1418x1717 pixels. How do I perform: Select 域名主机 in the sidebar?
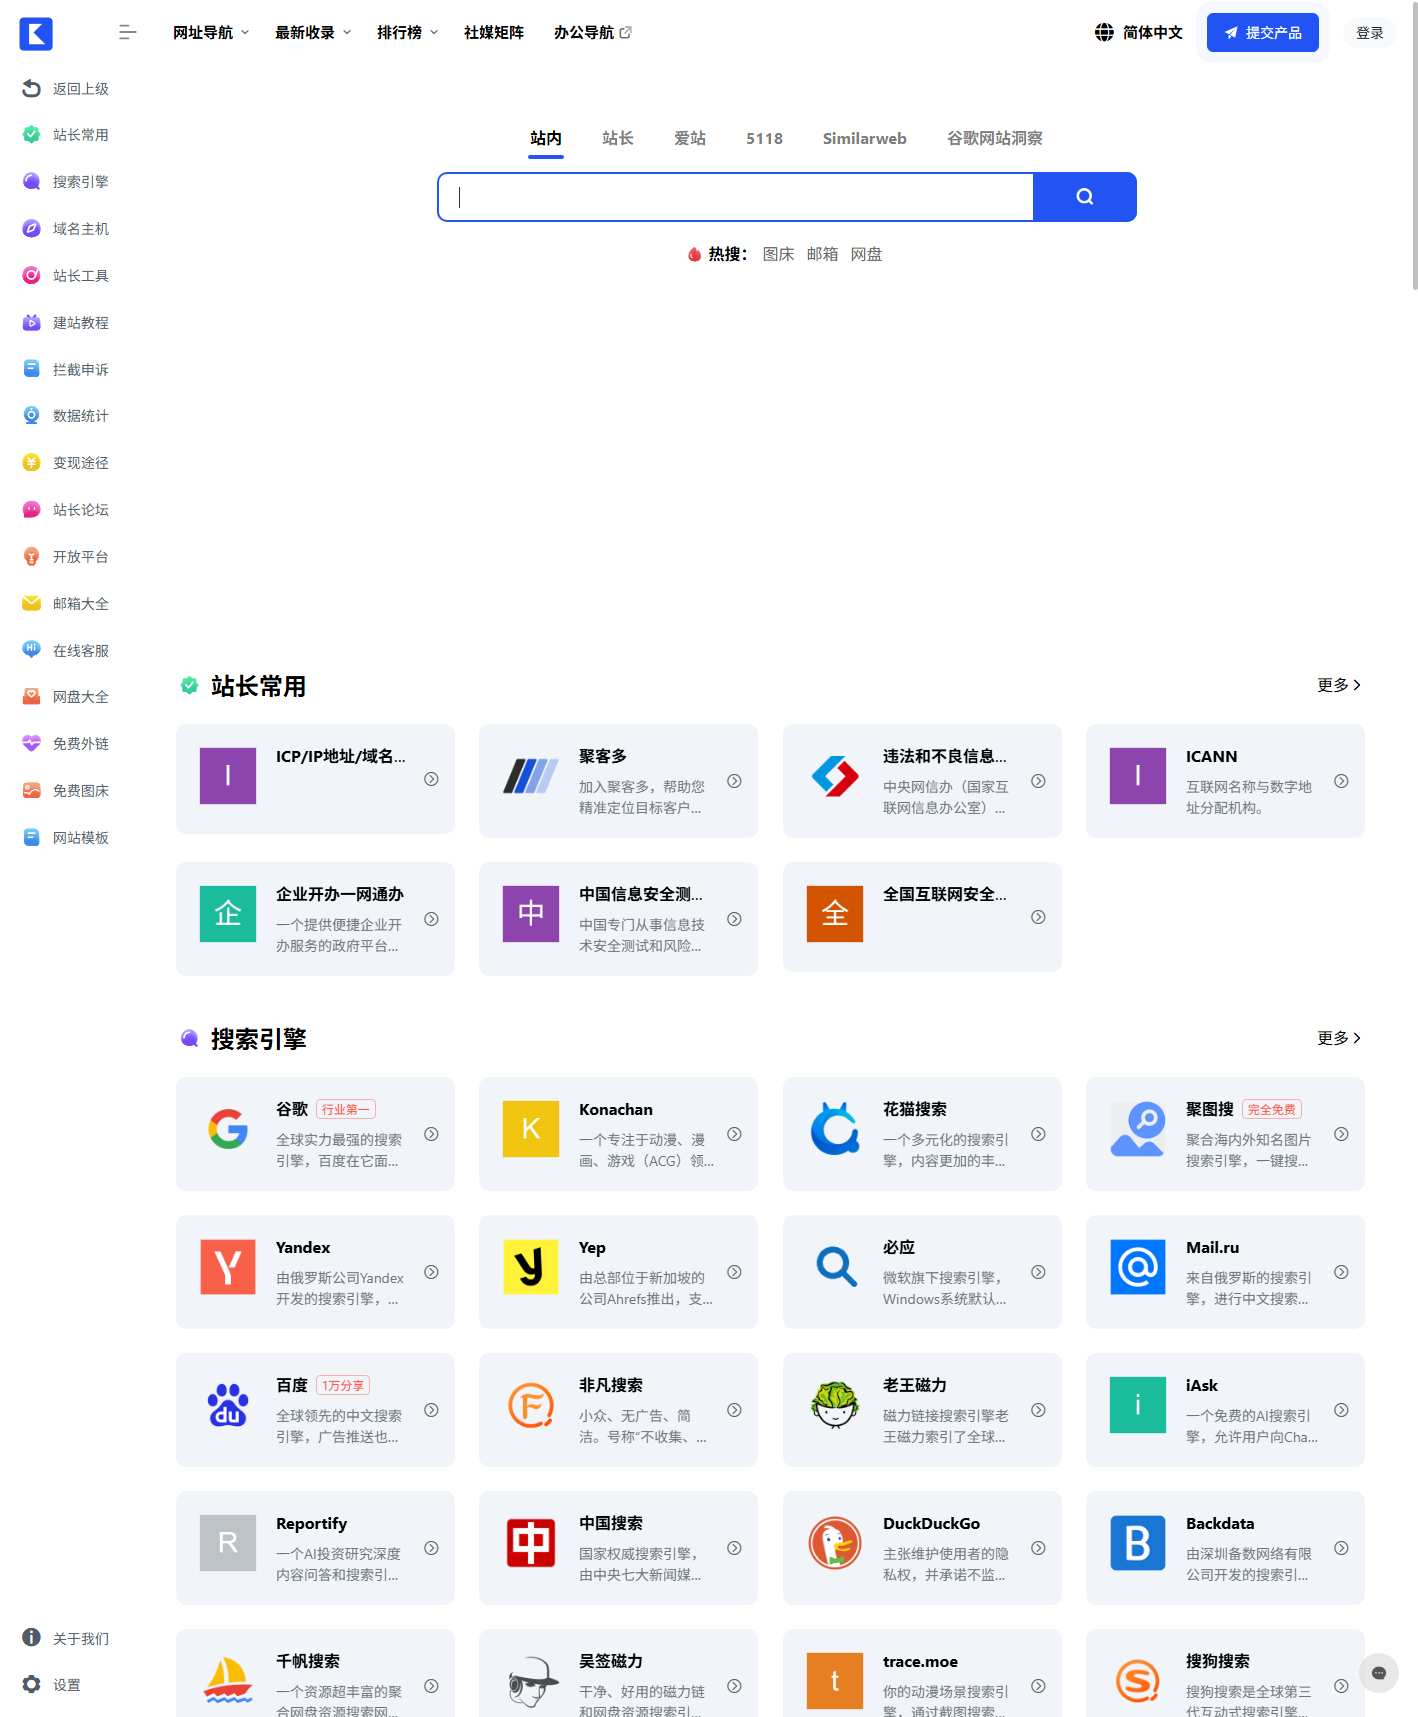click(x=66, y=229)
